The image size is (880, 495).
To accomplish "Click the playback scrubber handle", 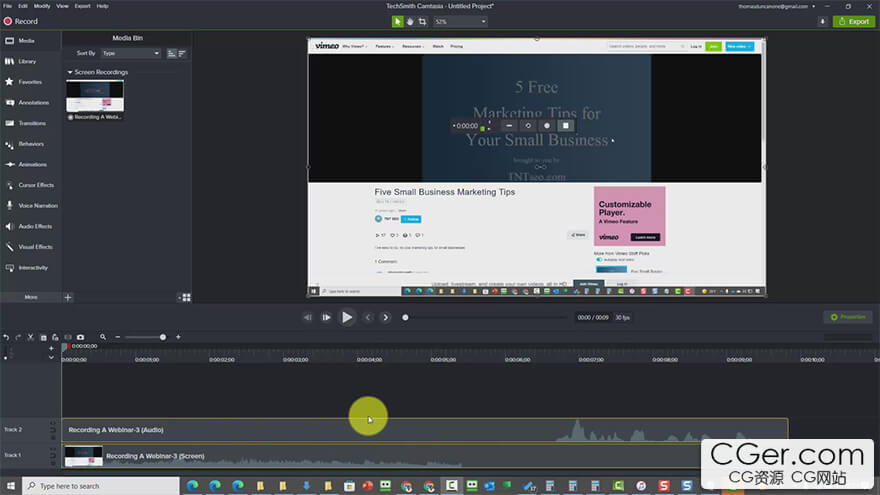I will [x=405, y=318].
